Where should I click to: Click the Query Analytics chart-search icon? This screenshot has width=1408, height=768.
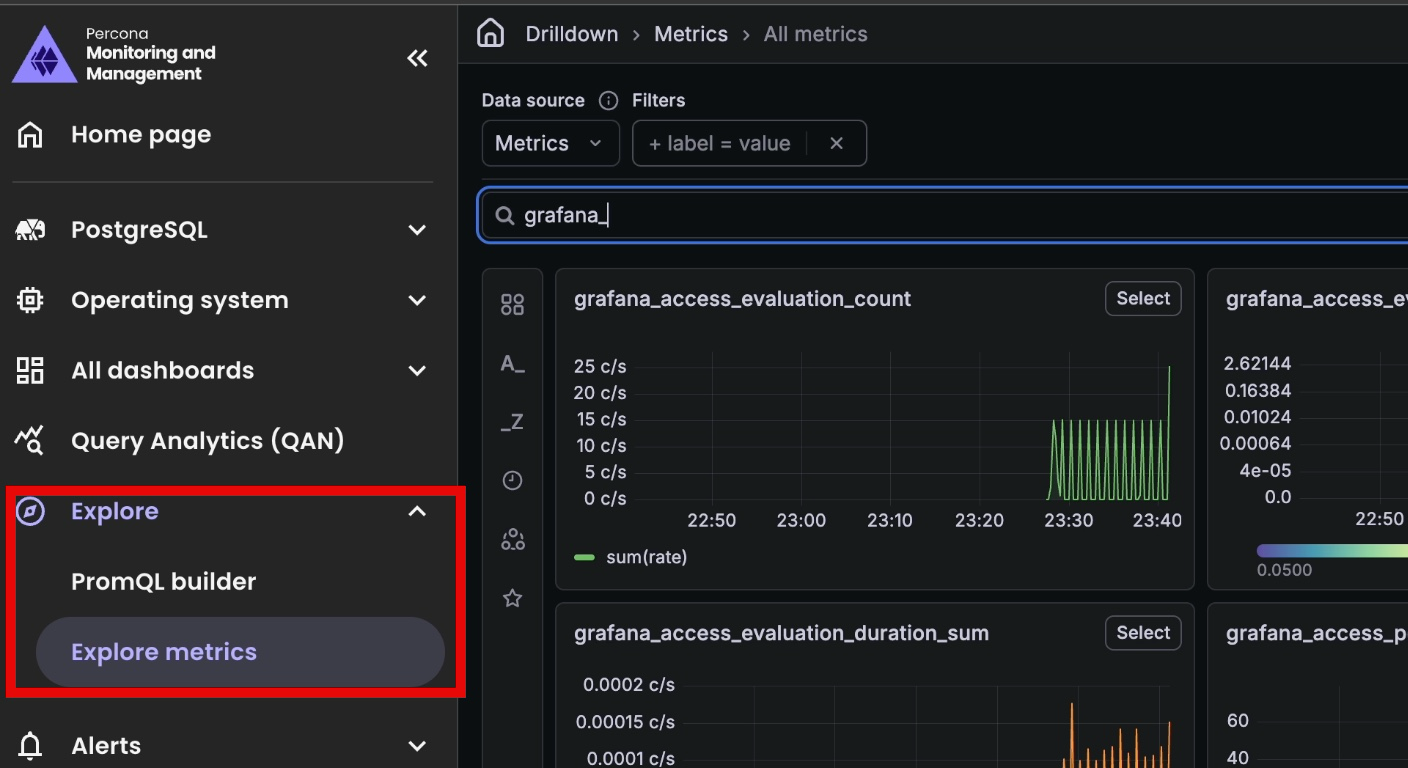(x=31, y=440)
